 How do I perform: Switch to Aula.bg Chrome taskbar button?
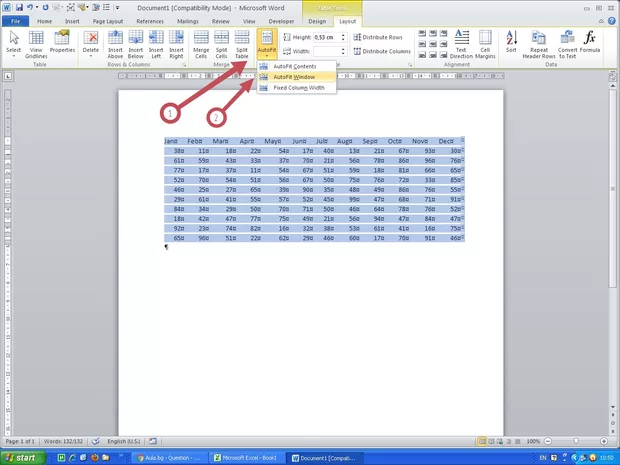click(169, 458)
